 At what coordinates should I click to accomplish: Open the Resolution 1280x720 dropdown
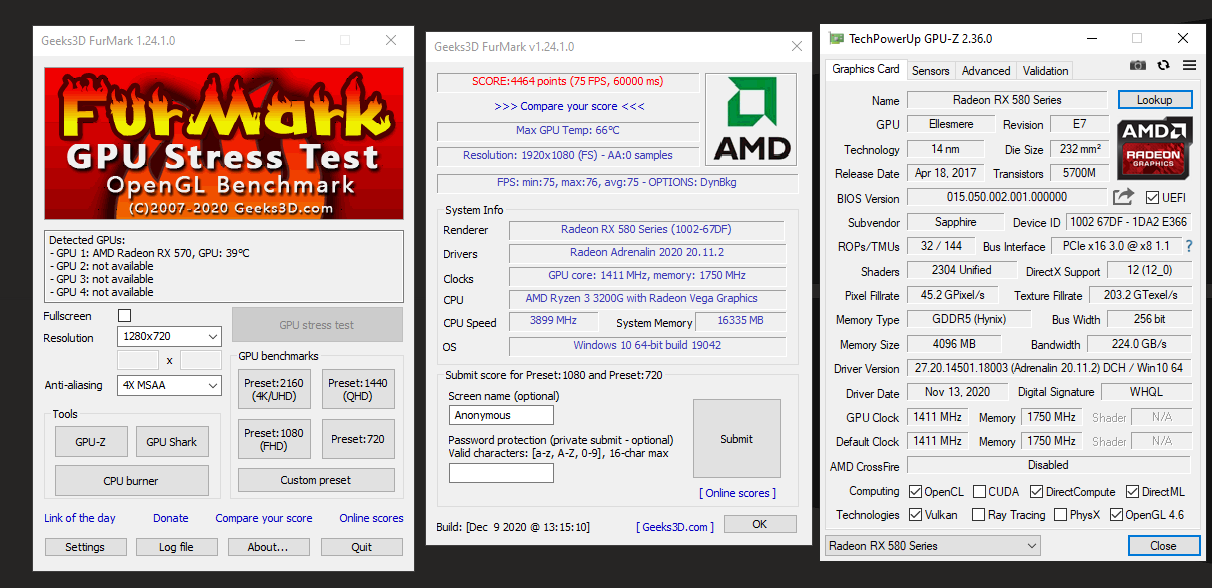click(x=169, y=337)
